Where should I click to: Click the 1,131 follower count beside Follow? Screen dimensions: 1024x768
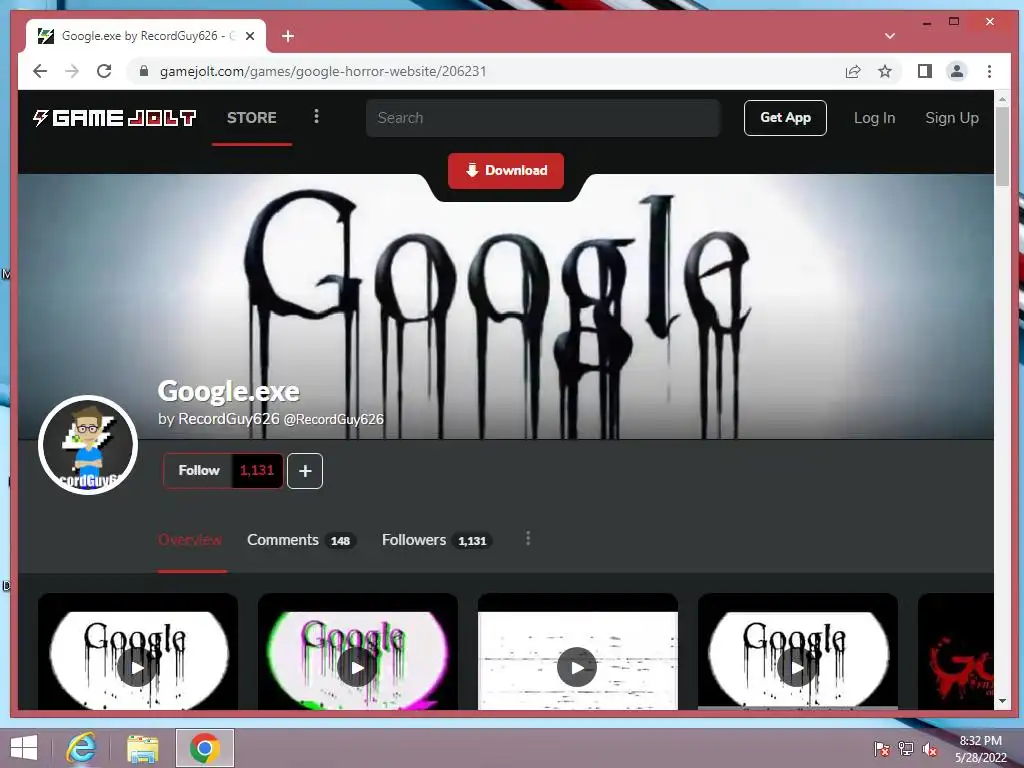point(257,470)
